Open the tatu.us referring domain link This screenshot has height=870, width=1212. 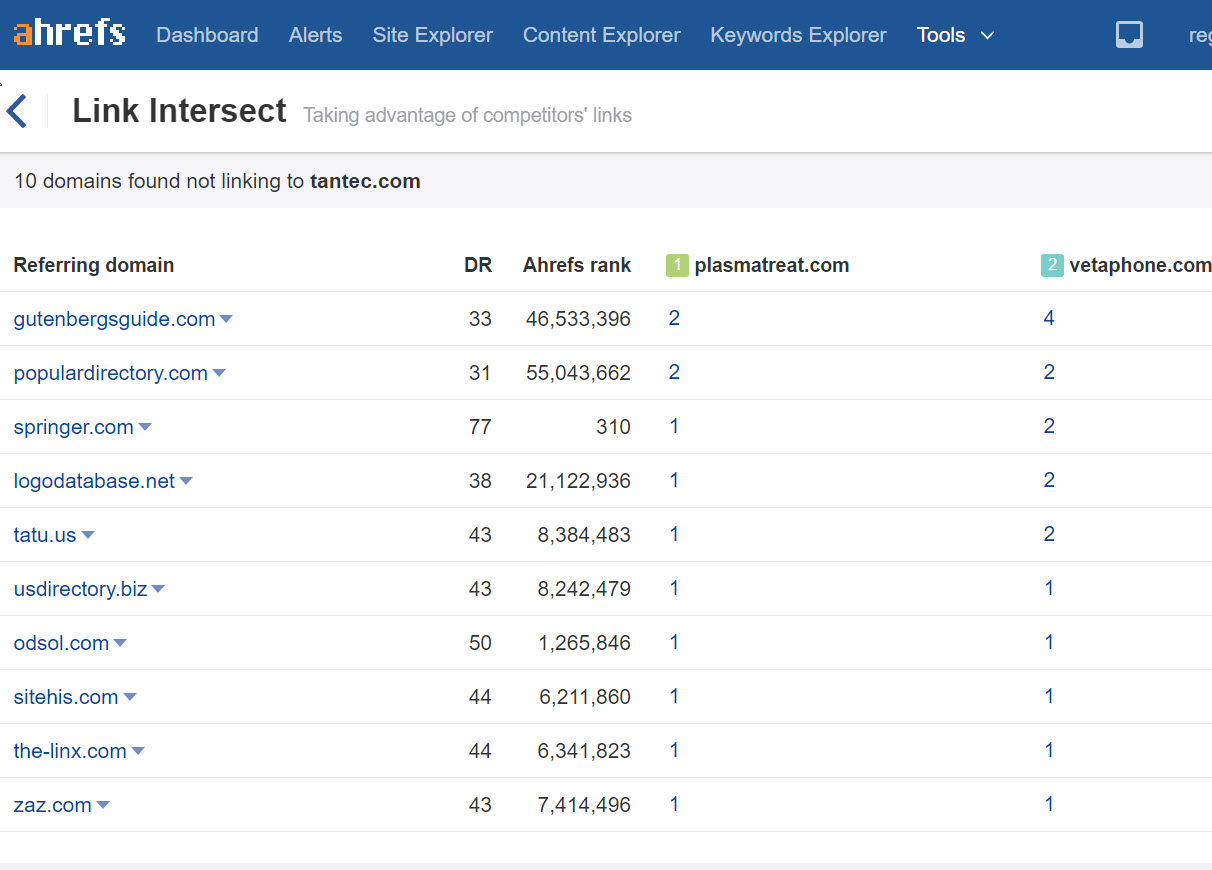click(45, 535)
